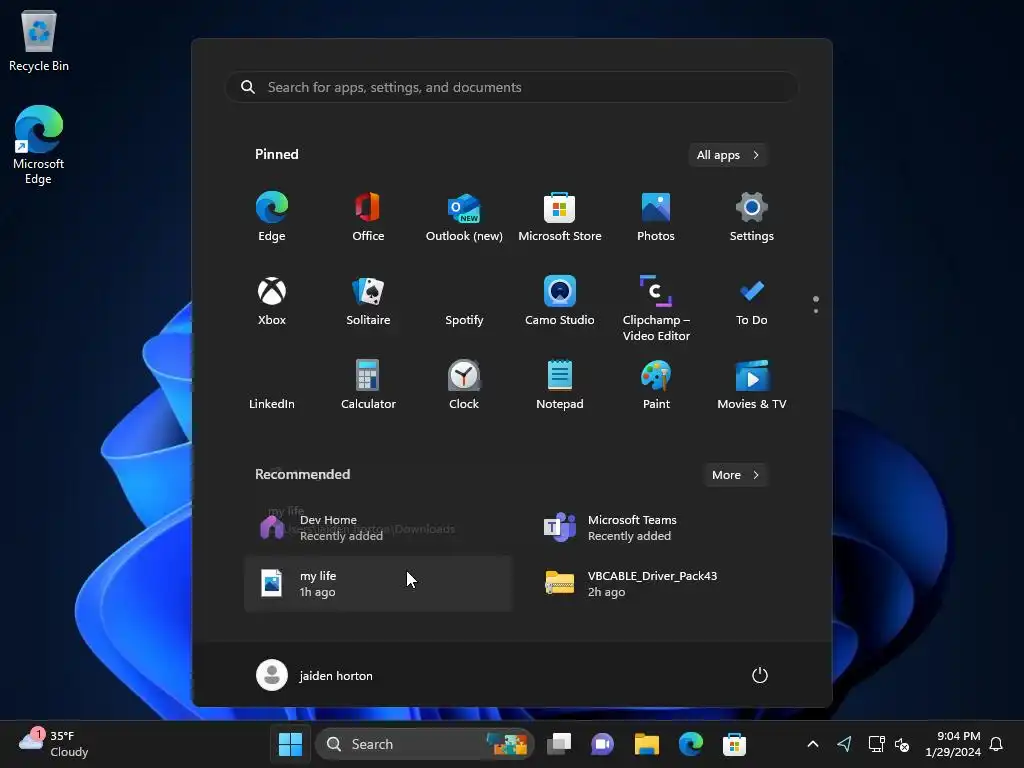
Task: Launch Movies & TV
Action: (752, 385)
